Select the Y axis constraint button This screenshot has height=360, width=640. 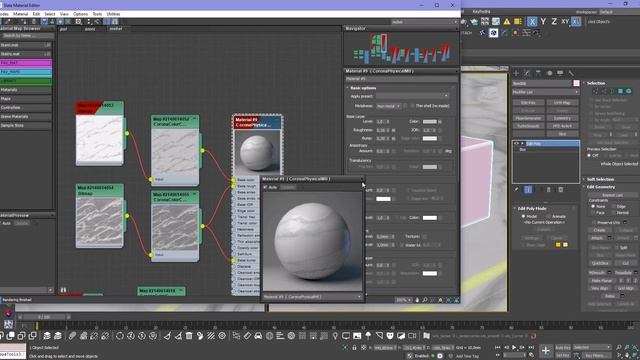(543, 22)
